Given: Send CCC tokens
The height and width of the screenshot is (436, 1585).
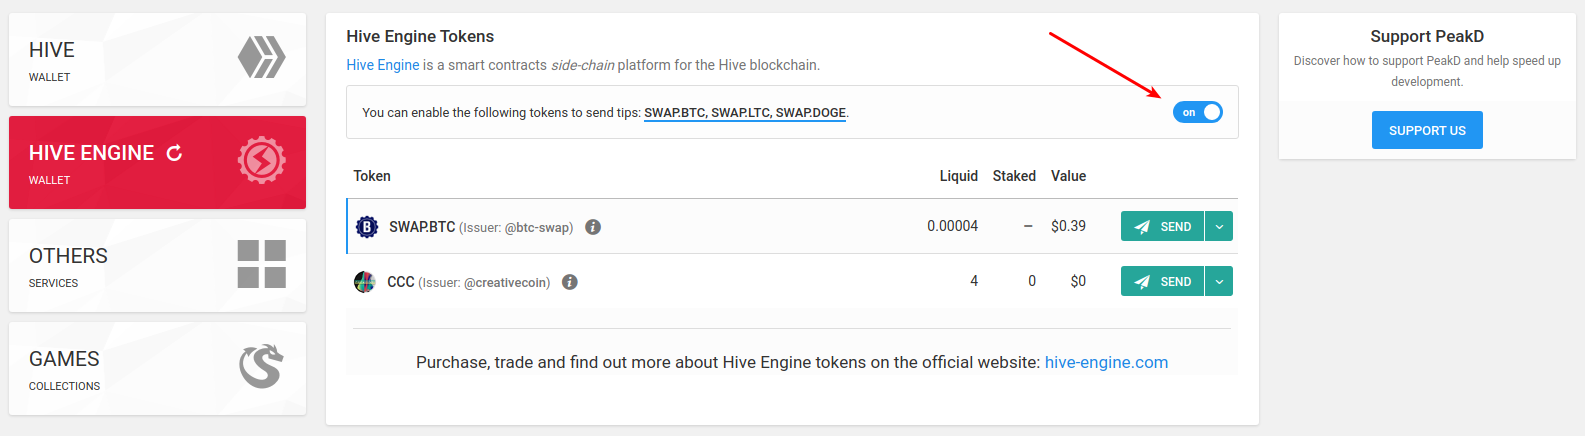Looking at the screenshot, I should (x=1162, y=282).
